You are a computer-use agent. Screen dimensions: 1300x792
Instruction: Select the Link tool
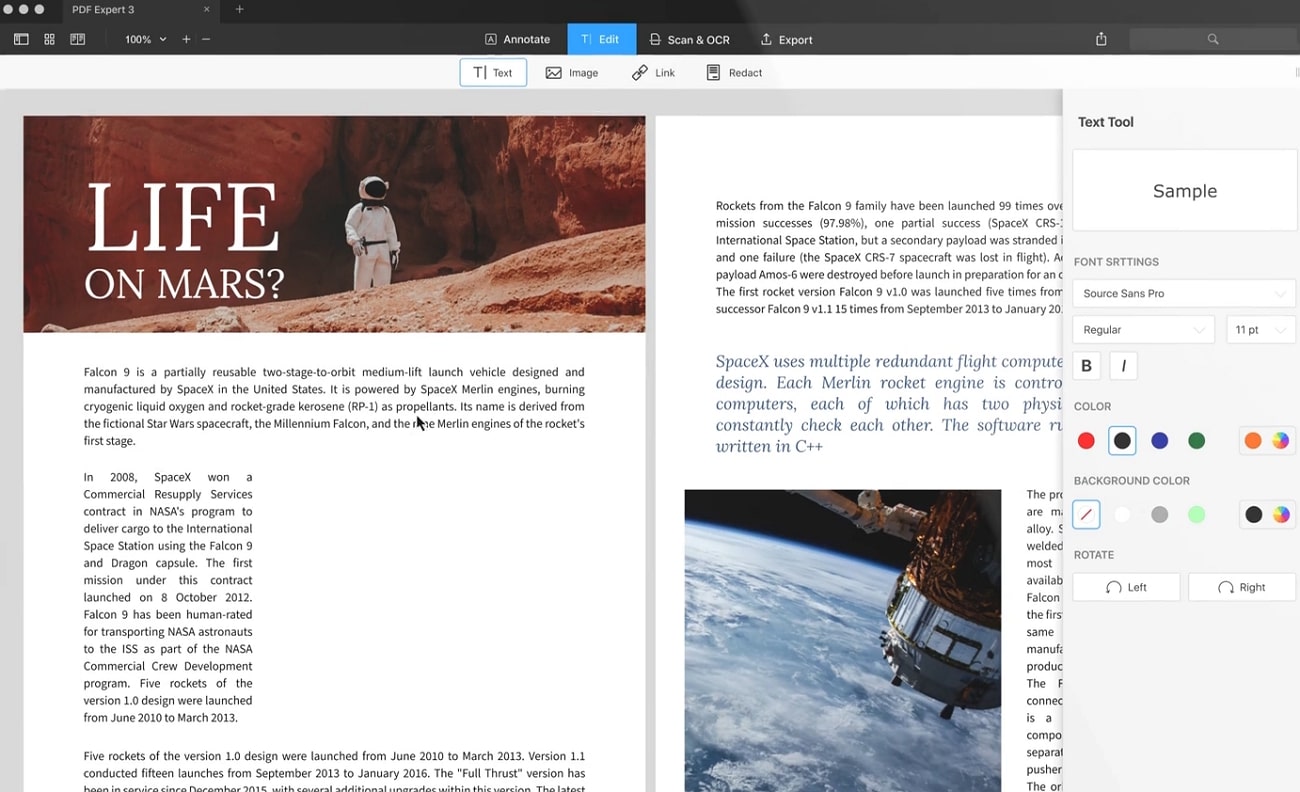coord(652,71)
